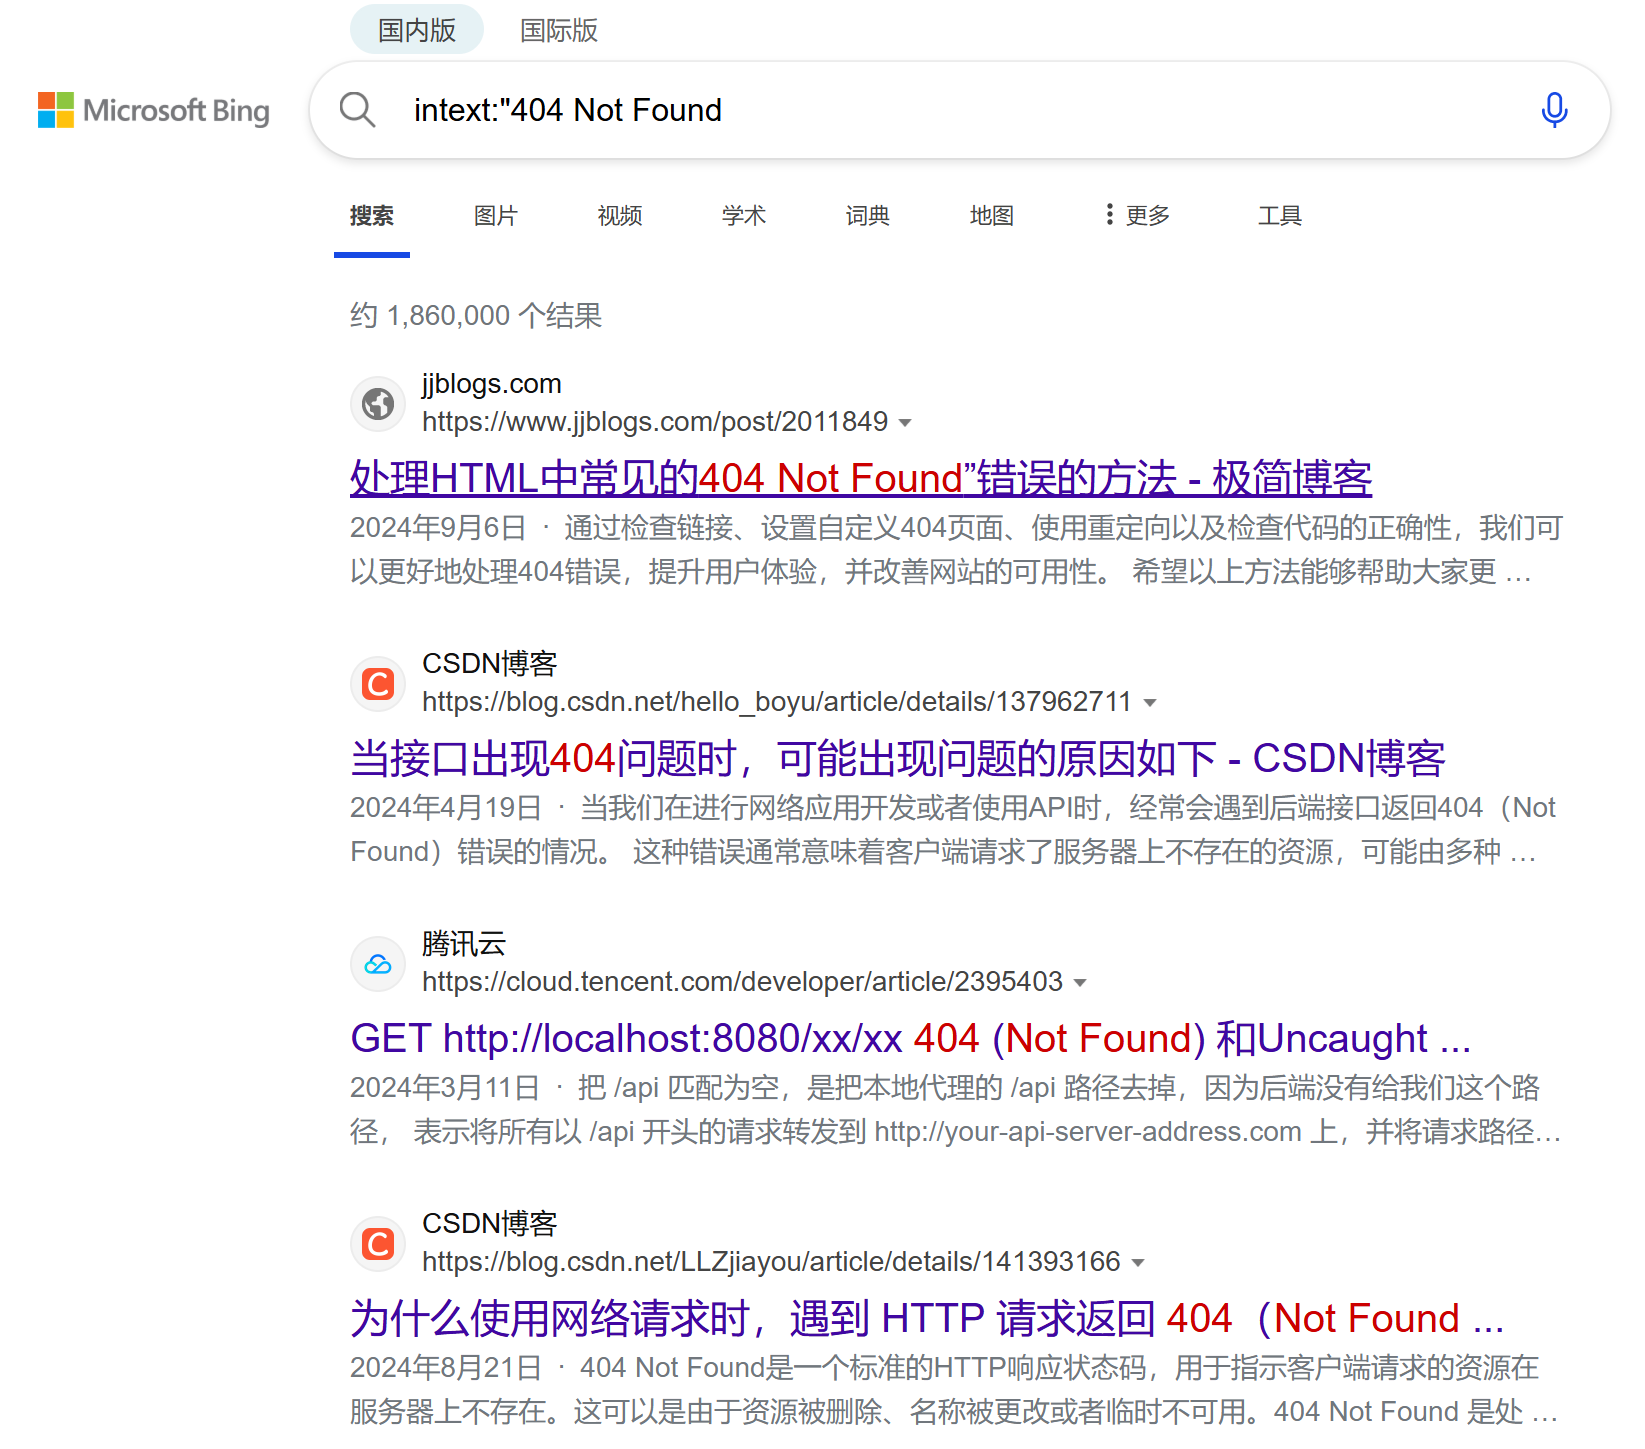Switch to 视频 tab
1645x1449 pixels.
(620, 215)
